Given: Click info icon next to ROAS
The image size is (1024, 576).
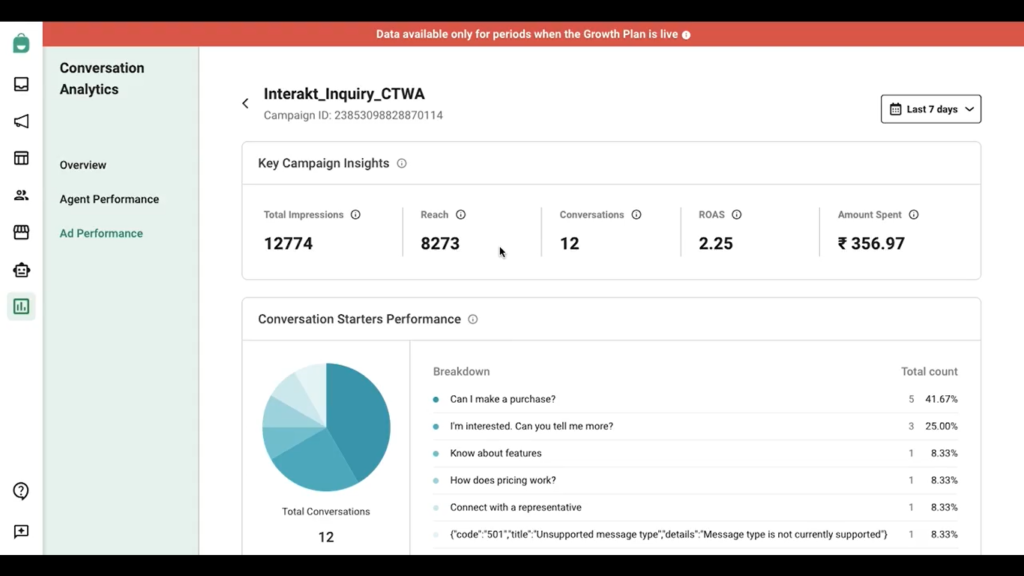Looking at the screenshot, I should tap(737, 215).
